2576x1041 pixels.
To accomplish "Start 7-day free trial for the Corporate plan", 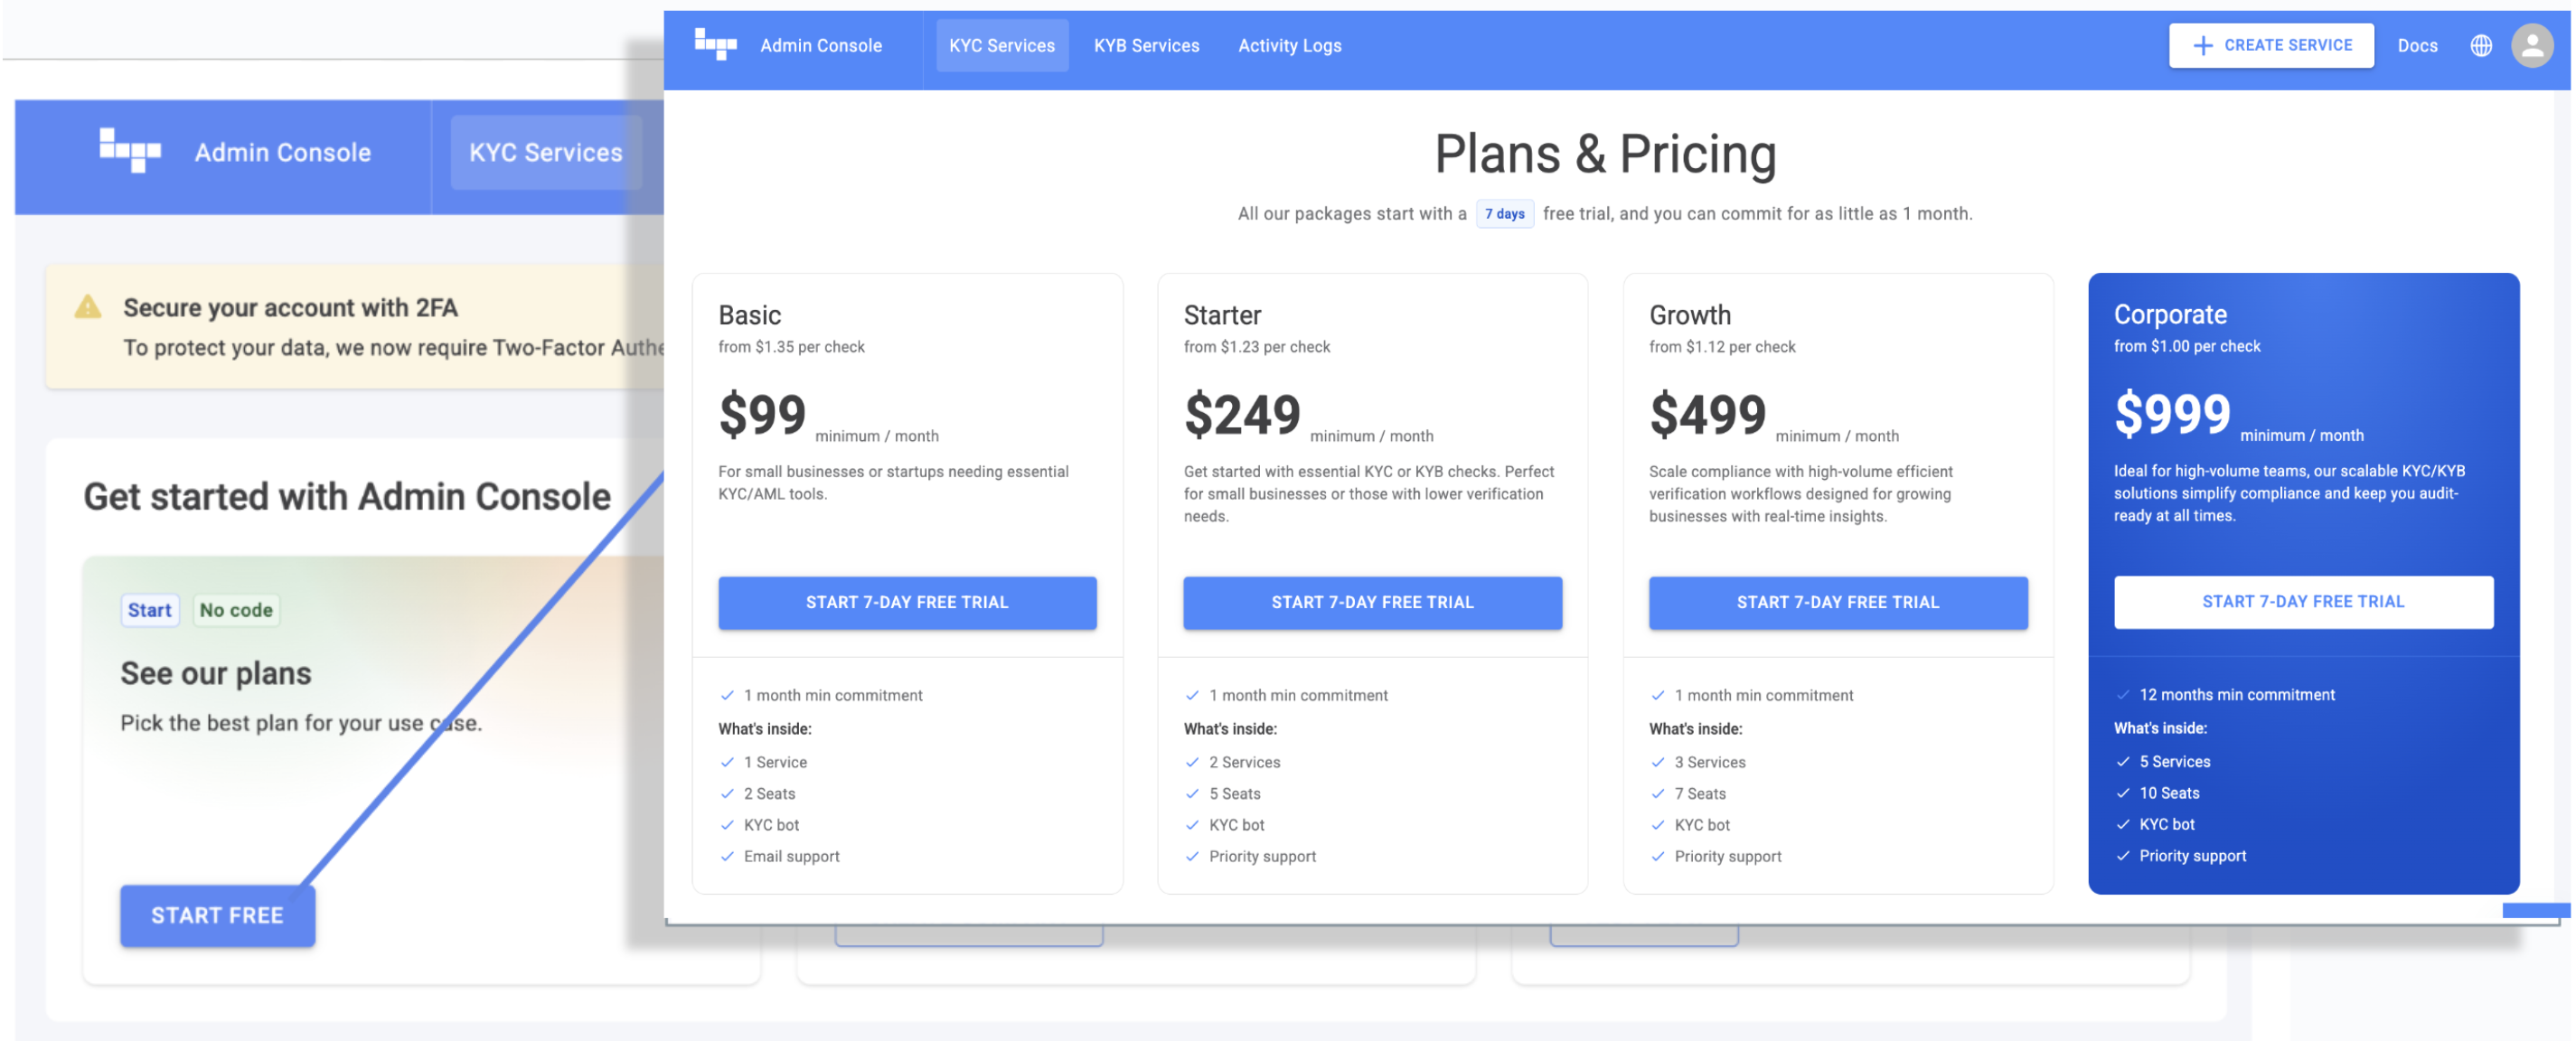I will click(2302, 601).
